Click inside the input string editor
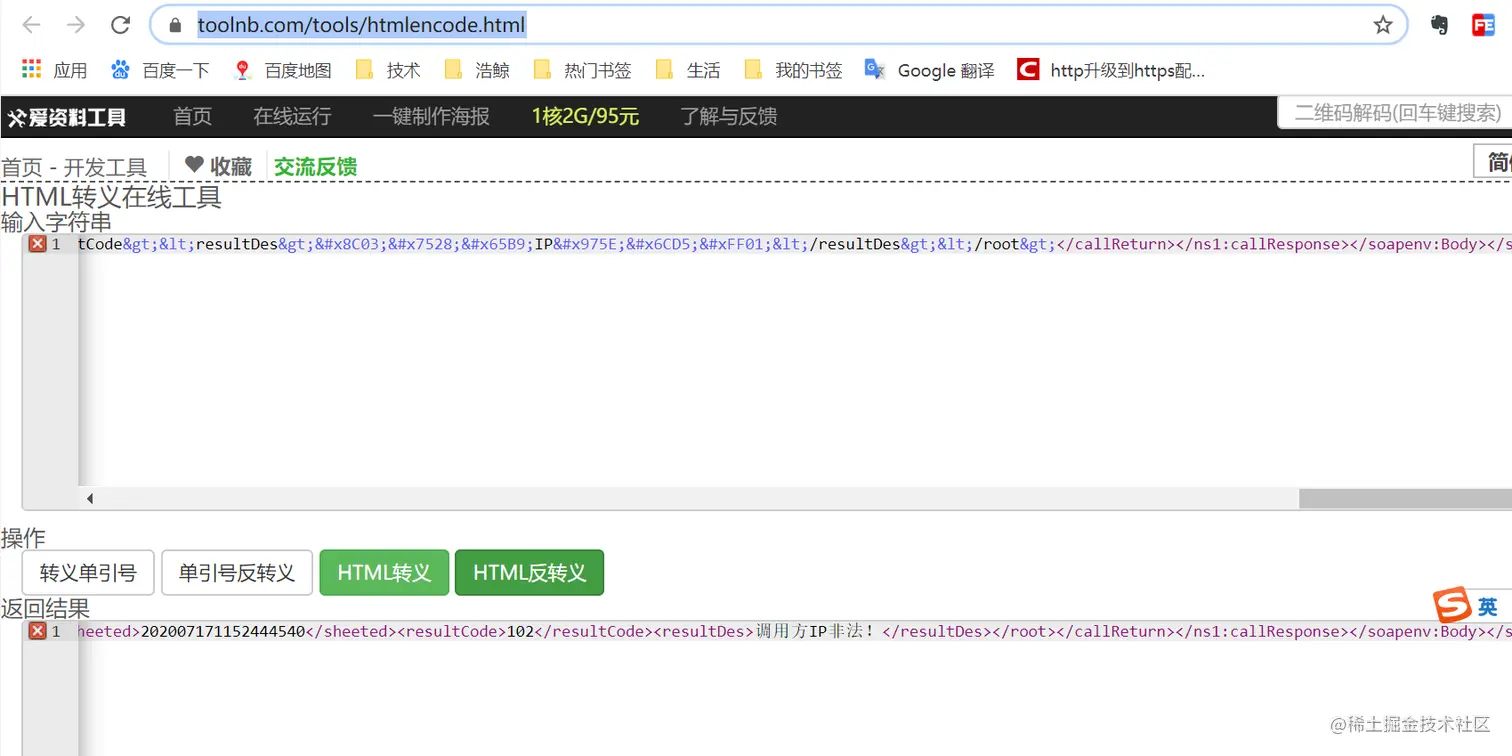 point(794,360)
